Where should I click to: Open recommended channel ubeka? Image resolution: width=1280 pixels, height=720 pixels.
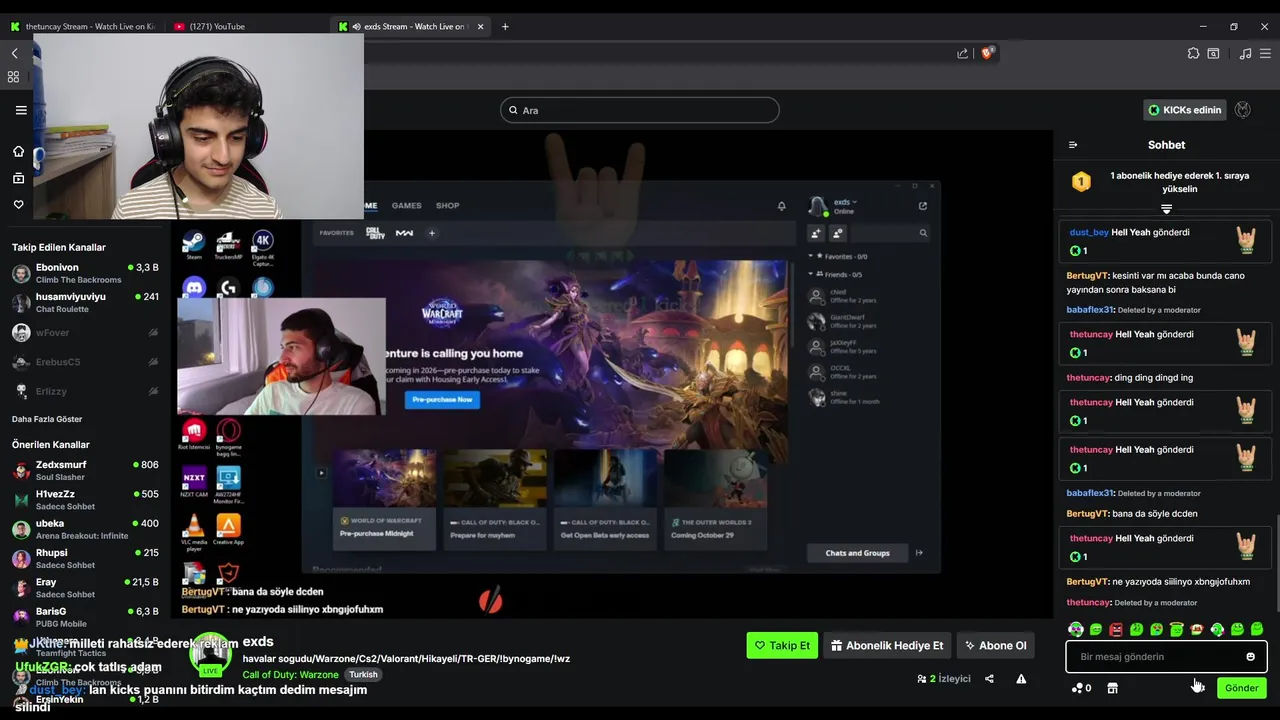tap(85, 530)
